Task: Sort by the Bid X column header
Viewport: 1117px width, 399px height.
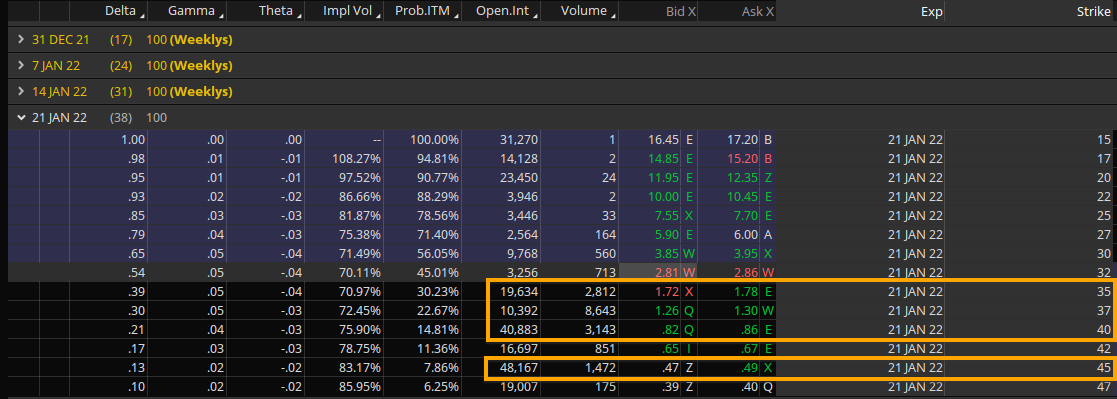Action: click(681, 11)
